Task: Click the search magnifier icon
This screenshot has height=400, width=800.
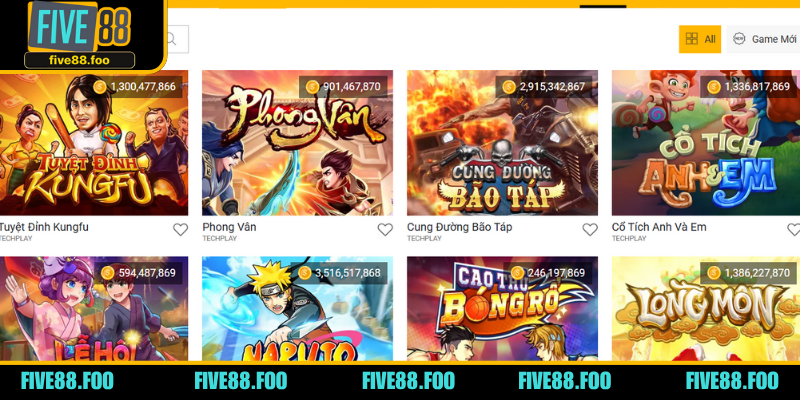Action: pyautogui.click(x=172, y=39)
